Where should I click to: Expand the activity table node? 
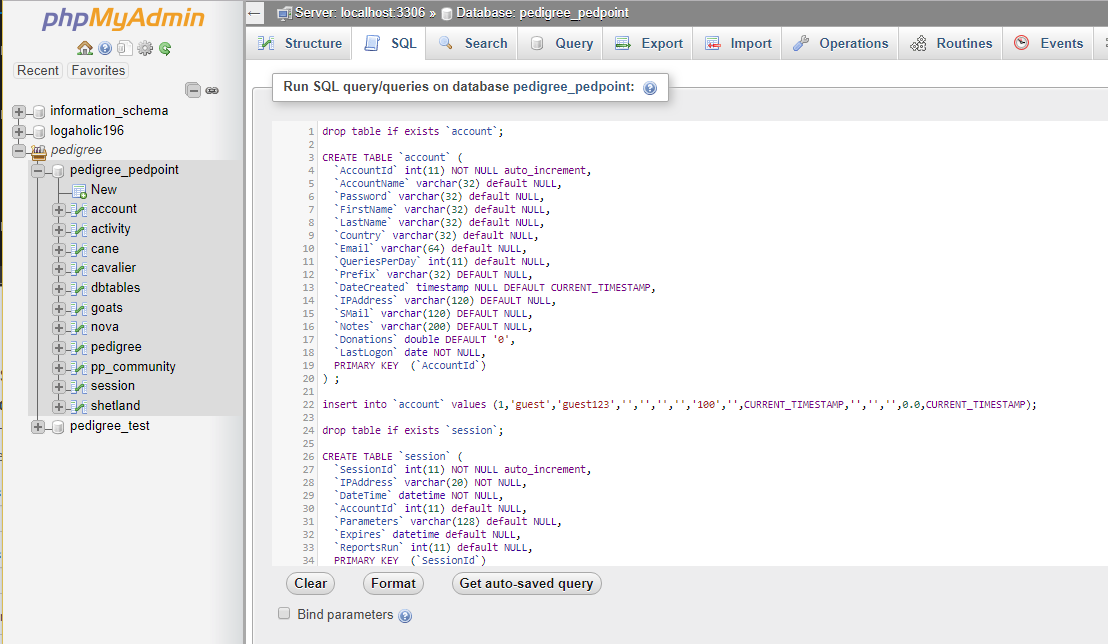(59, 230)
